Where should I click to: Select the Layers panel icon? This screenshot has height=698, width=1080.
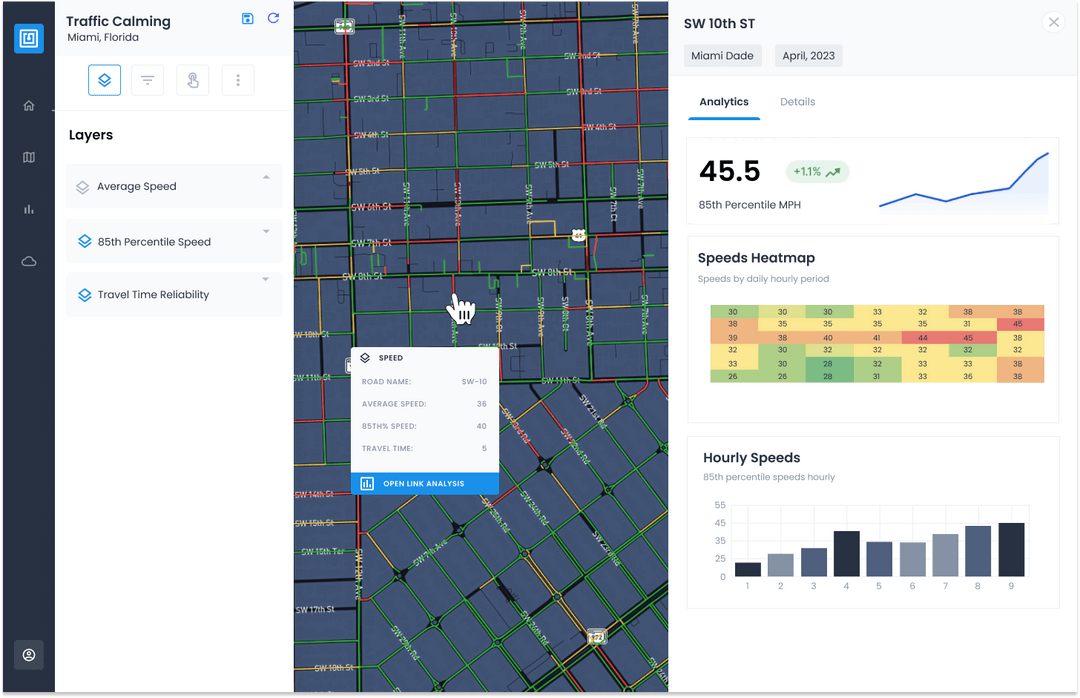click(104, 80)
